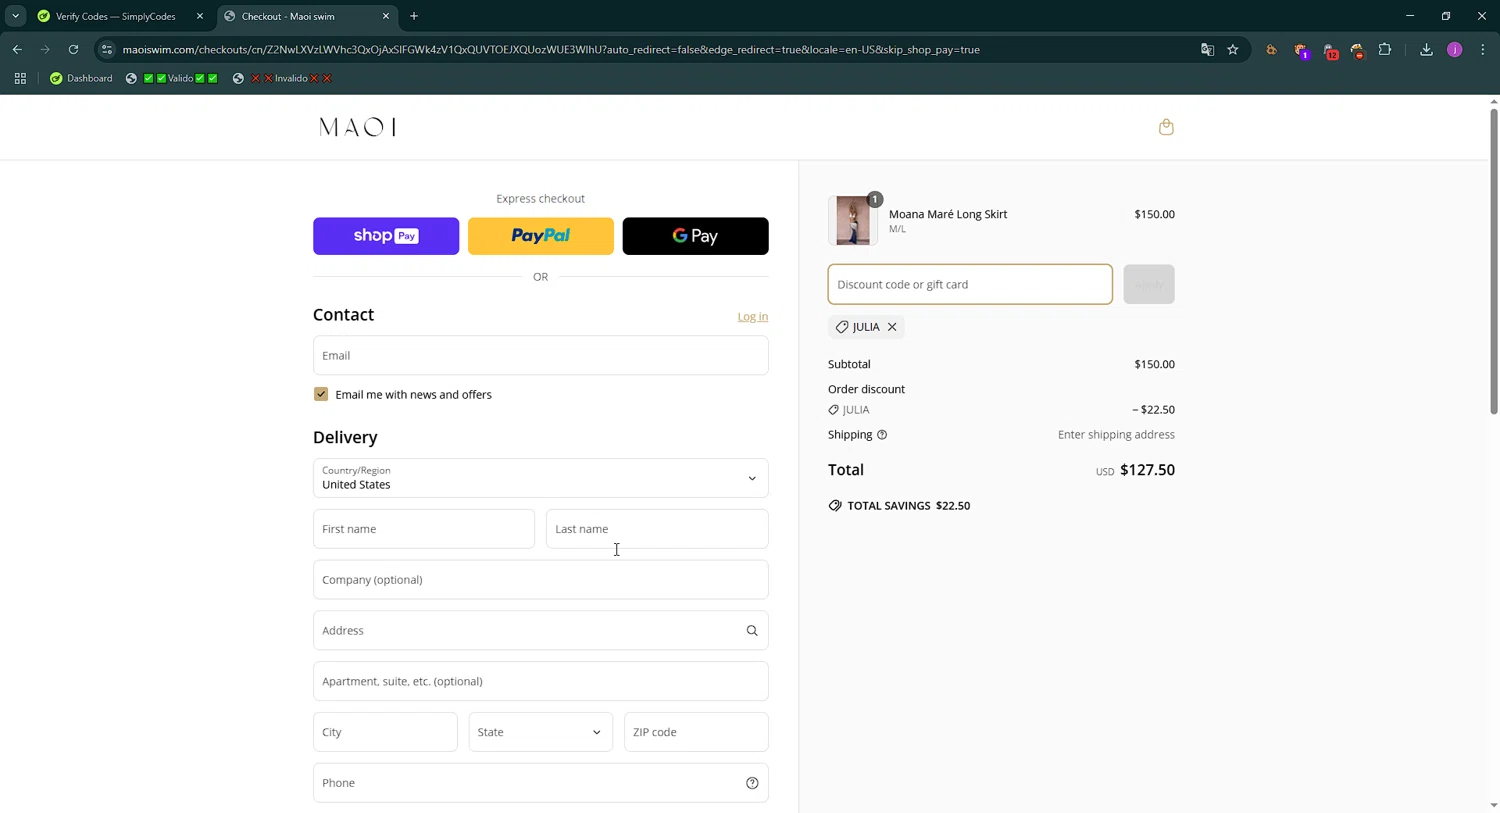The height and width of the screenshot is (813, 1500).
Task: Go forward with the browser forward arrow
Action: (x=45, y=49)
